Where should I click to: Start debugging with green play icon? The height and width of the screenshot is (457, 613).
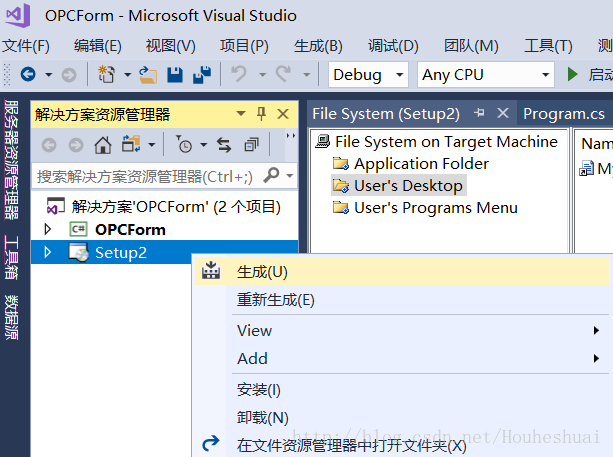(572, 74)
